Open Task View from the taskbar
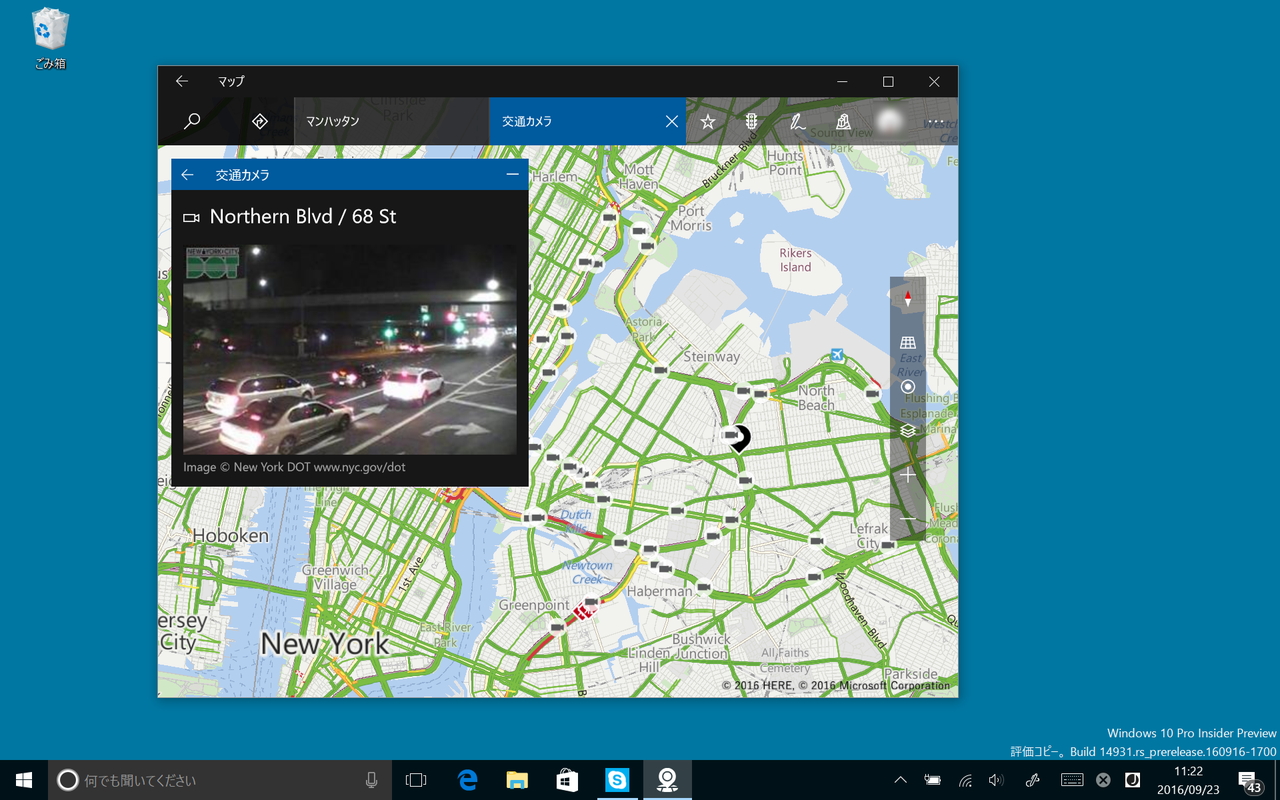The height and width of the screenshot is (800, 1280). pyautogui.click(x=416, y=780)
